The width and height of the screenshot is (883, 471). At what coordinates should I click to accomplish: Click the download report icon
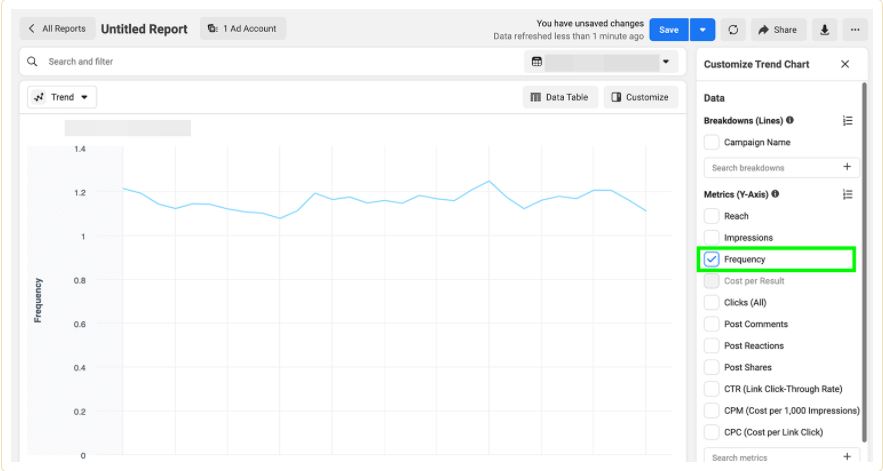825,30
